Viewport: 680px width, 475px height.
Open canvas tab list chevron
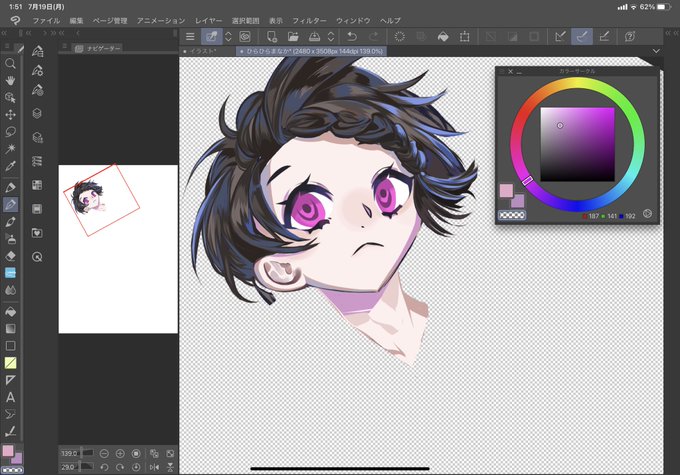pyautogui.click(x=656, y=51)
